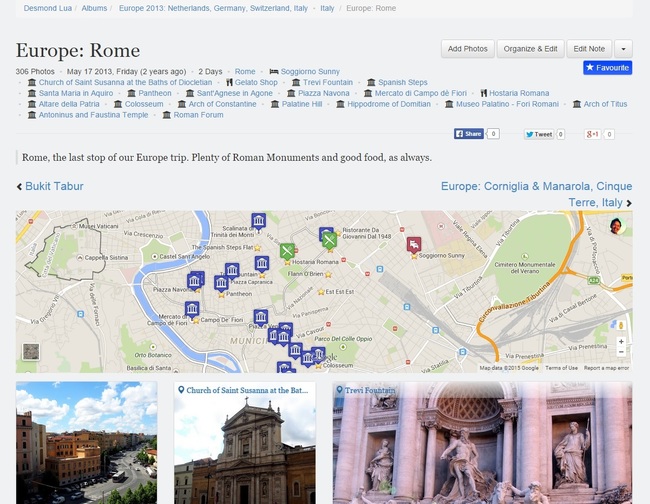Open the Colosseum location tag link
The image size is (650, 504).
point(144,104)
